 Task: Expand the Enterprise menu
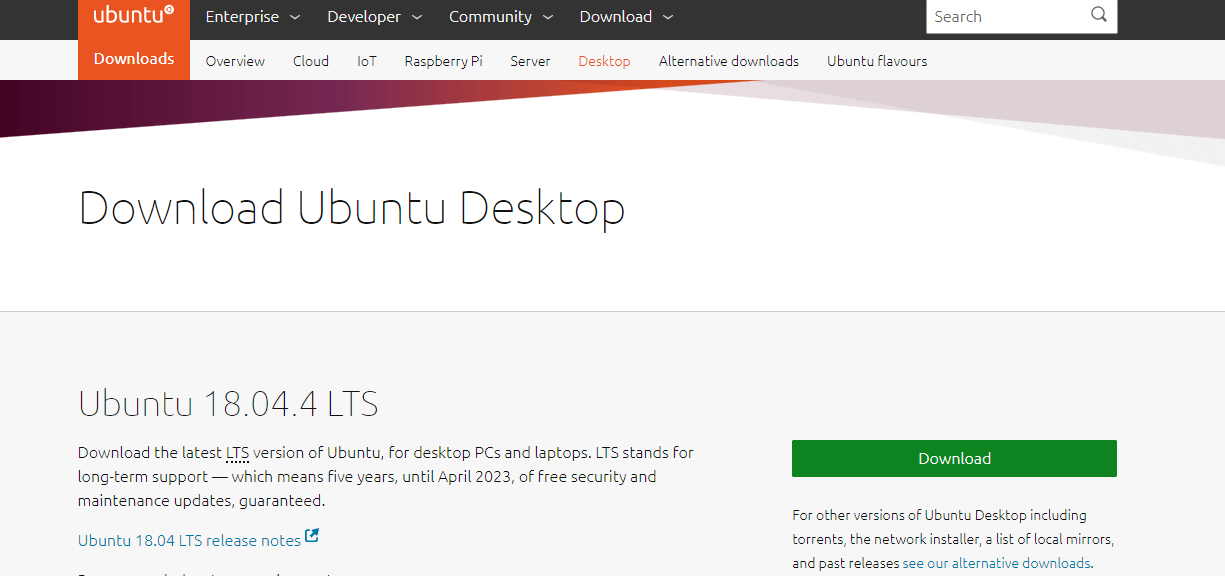pyautogui.click(x=253, y=17)
